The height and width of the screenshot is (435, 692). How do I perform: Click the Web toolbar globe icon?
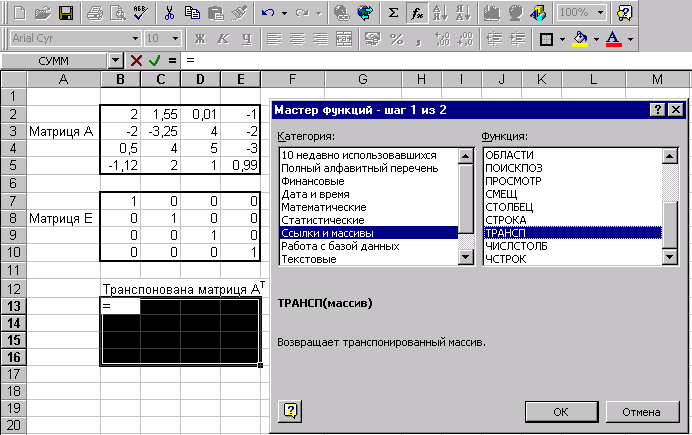365,13
